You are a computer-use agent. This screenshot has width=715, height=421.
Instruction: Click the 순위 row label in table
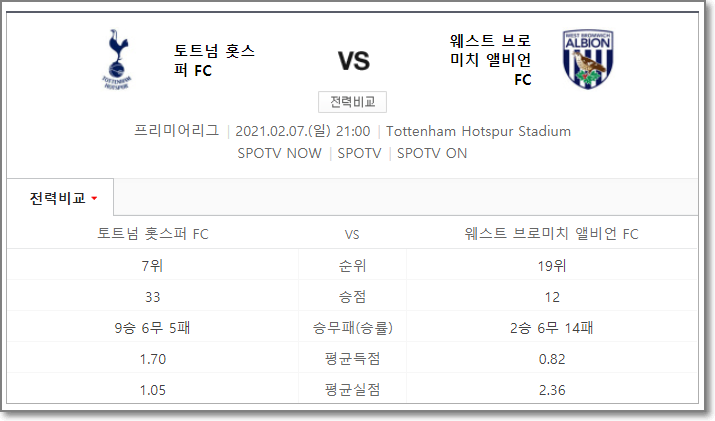352,265
